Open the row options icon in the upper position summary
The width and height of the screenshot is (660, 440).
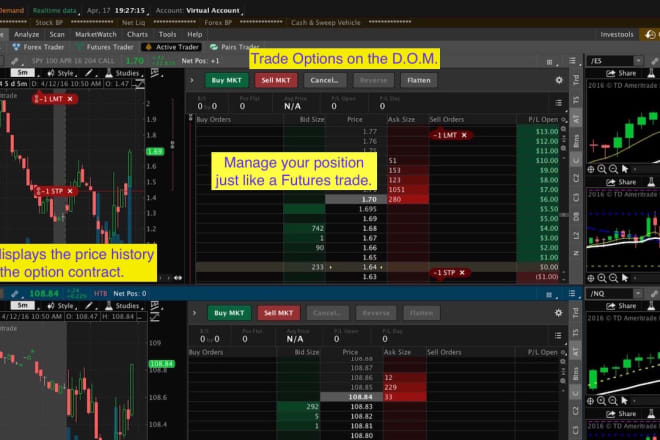[559, 103]
